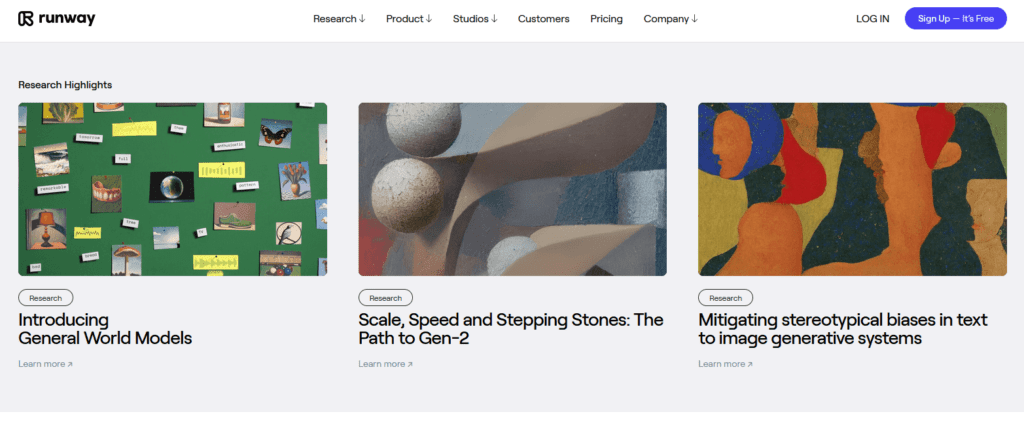This screenshot has width=1024, height=446.
Task: Expand the Studios navigation dropdown
Action: 475,19
